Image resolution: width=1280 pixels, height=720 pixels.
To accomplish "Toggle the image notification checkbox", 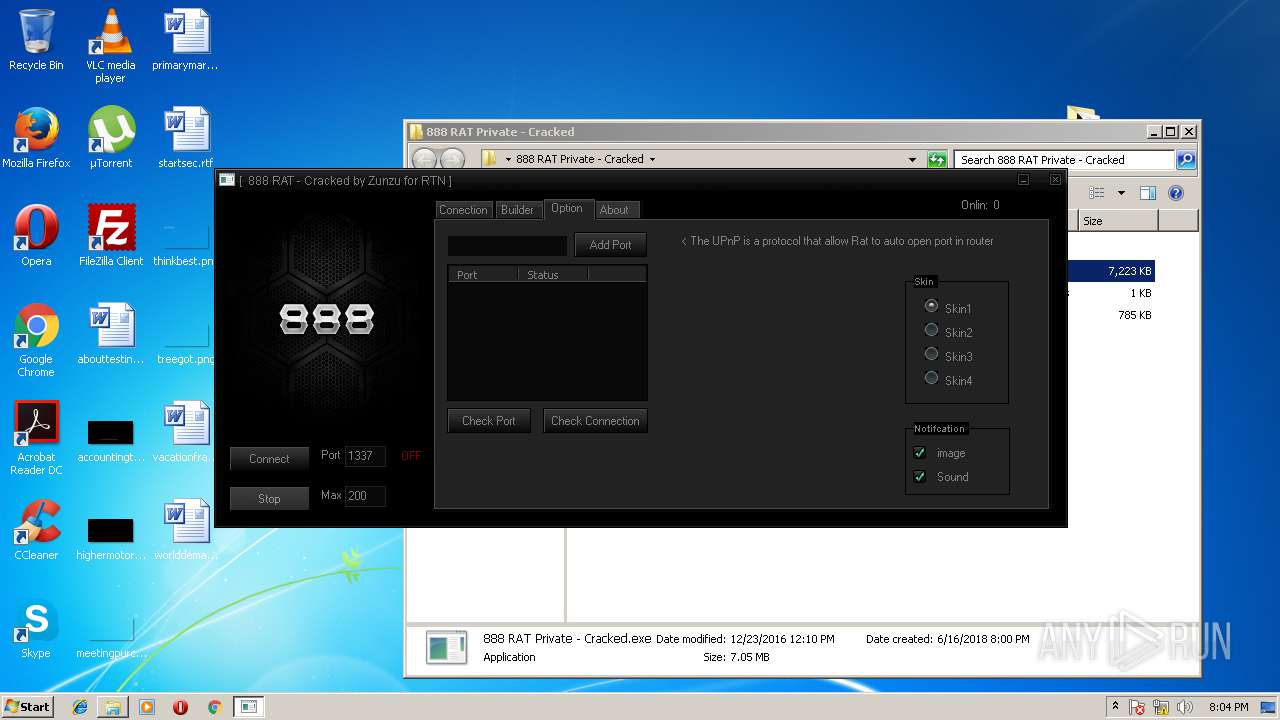I will 920,453.
